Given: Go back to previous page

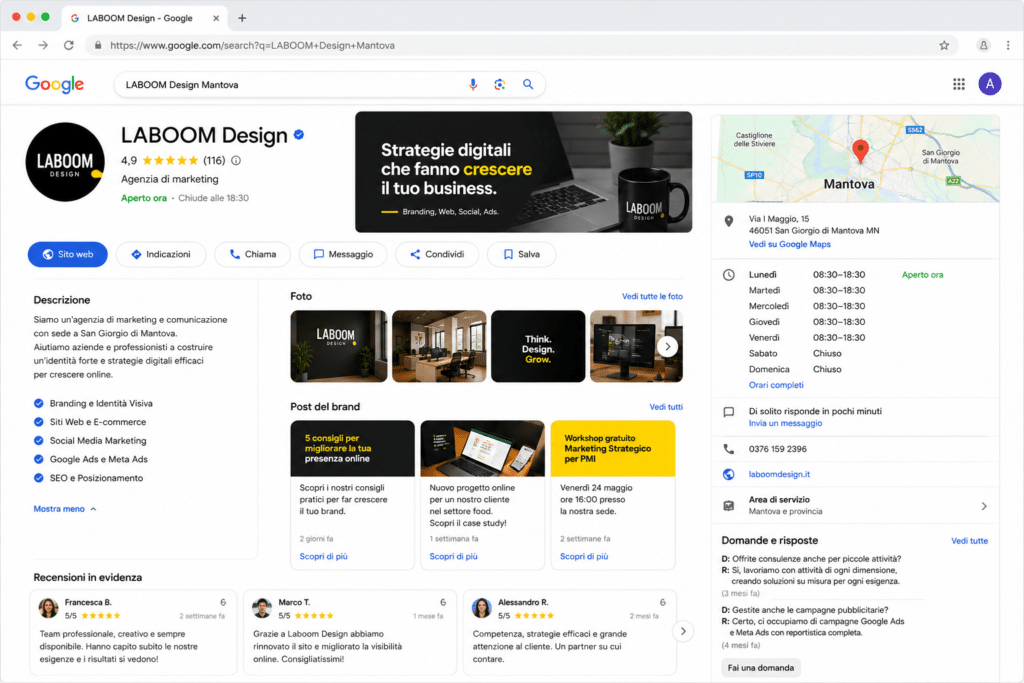Looking at the screenshot, I should coord(17,45).
